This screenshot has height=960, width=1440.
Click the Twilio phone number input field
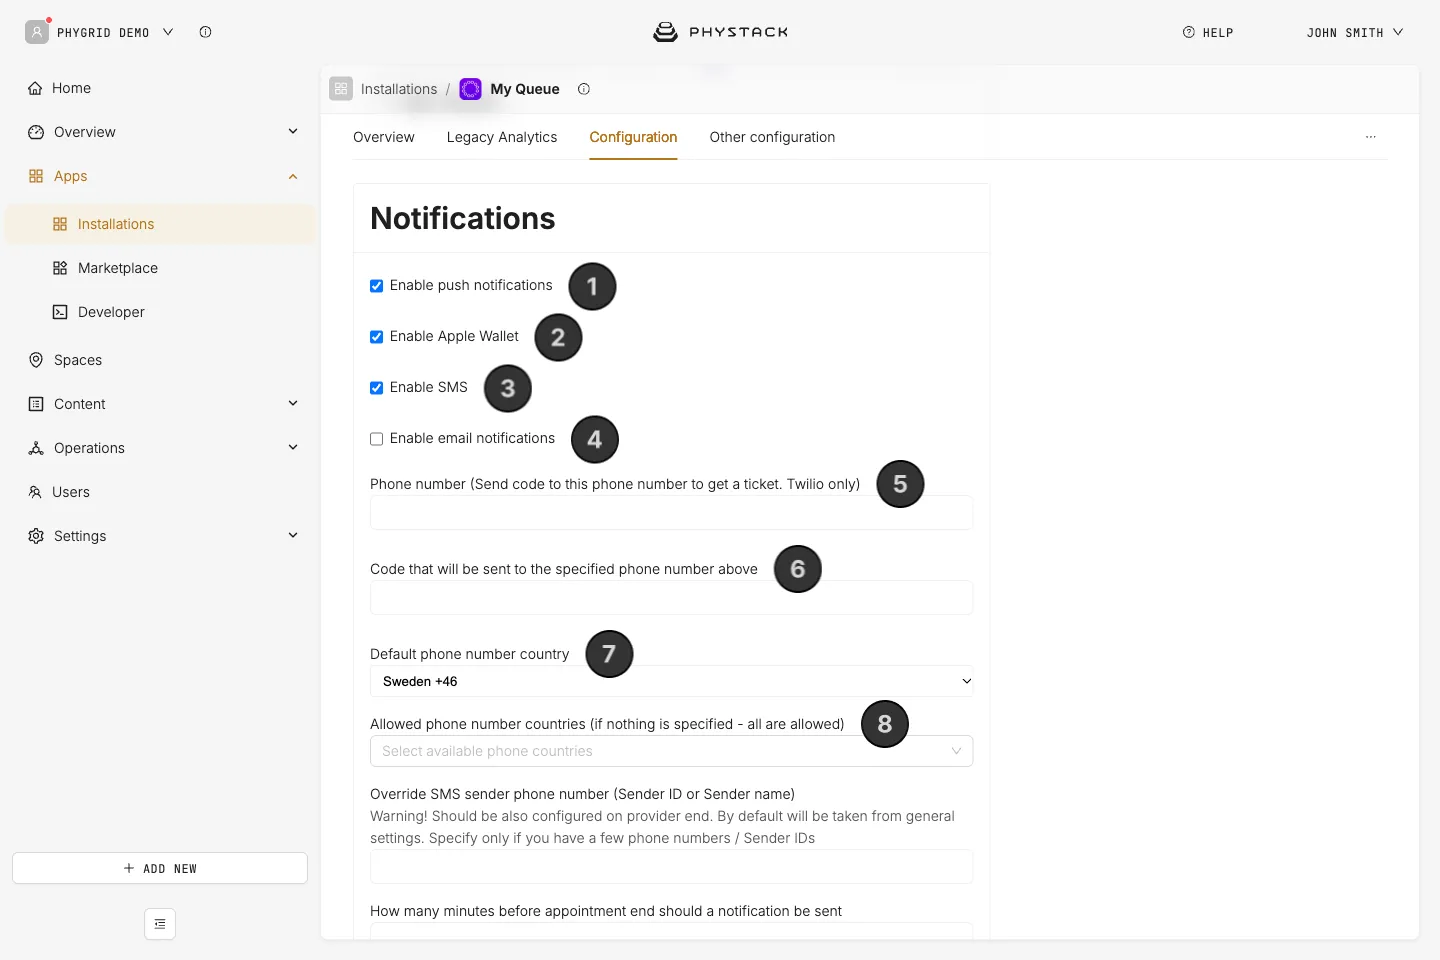671,513
